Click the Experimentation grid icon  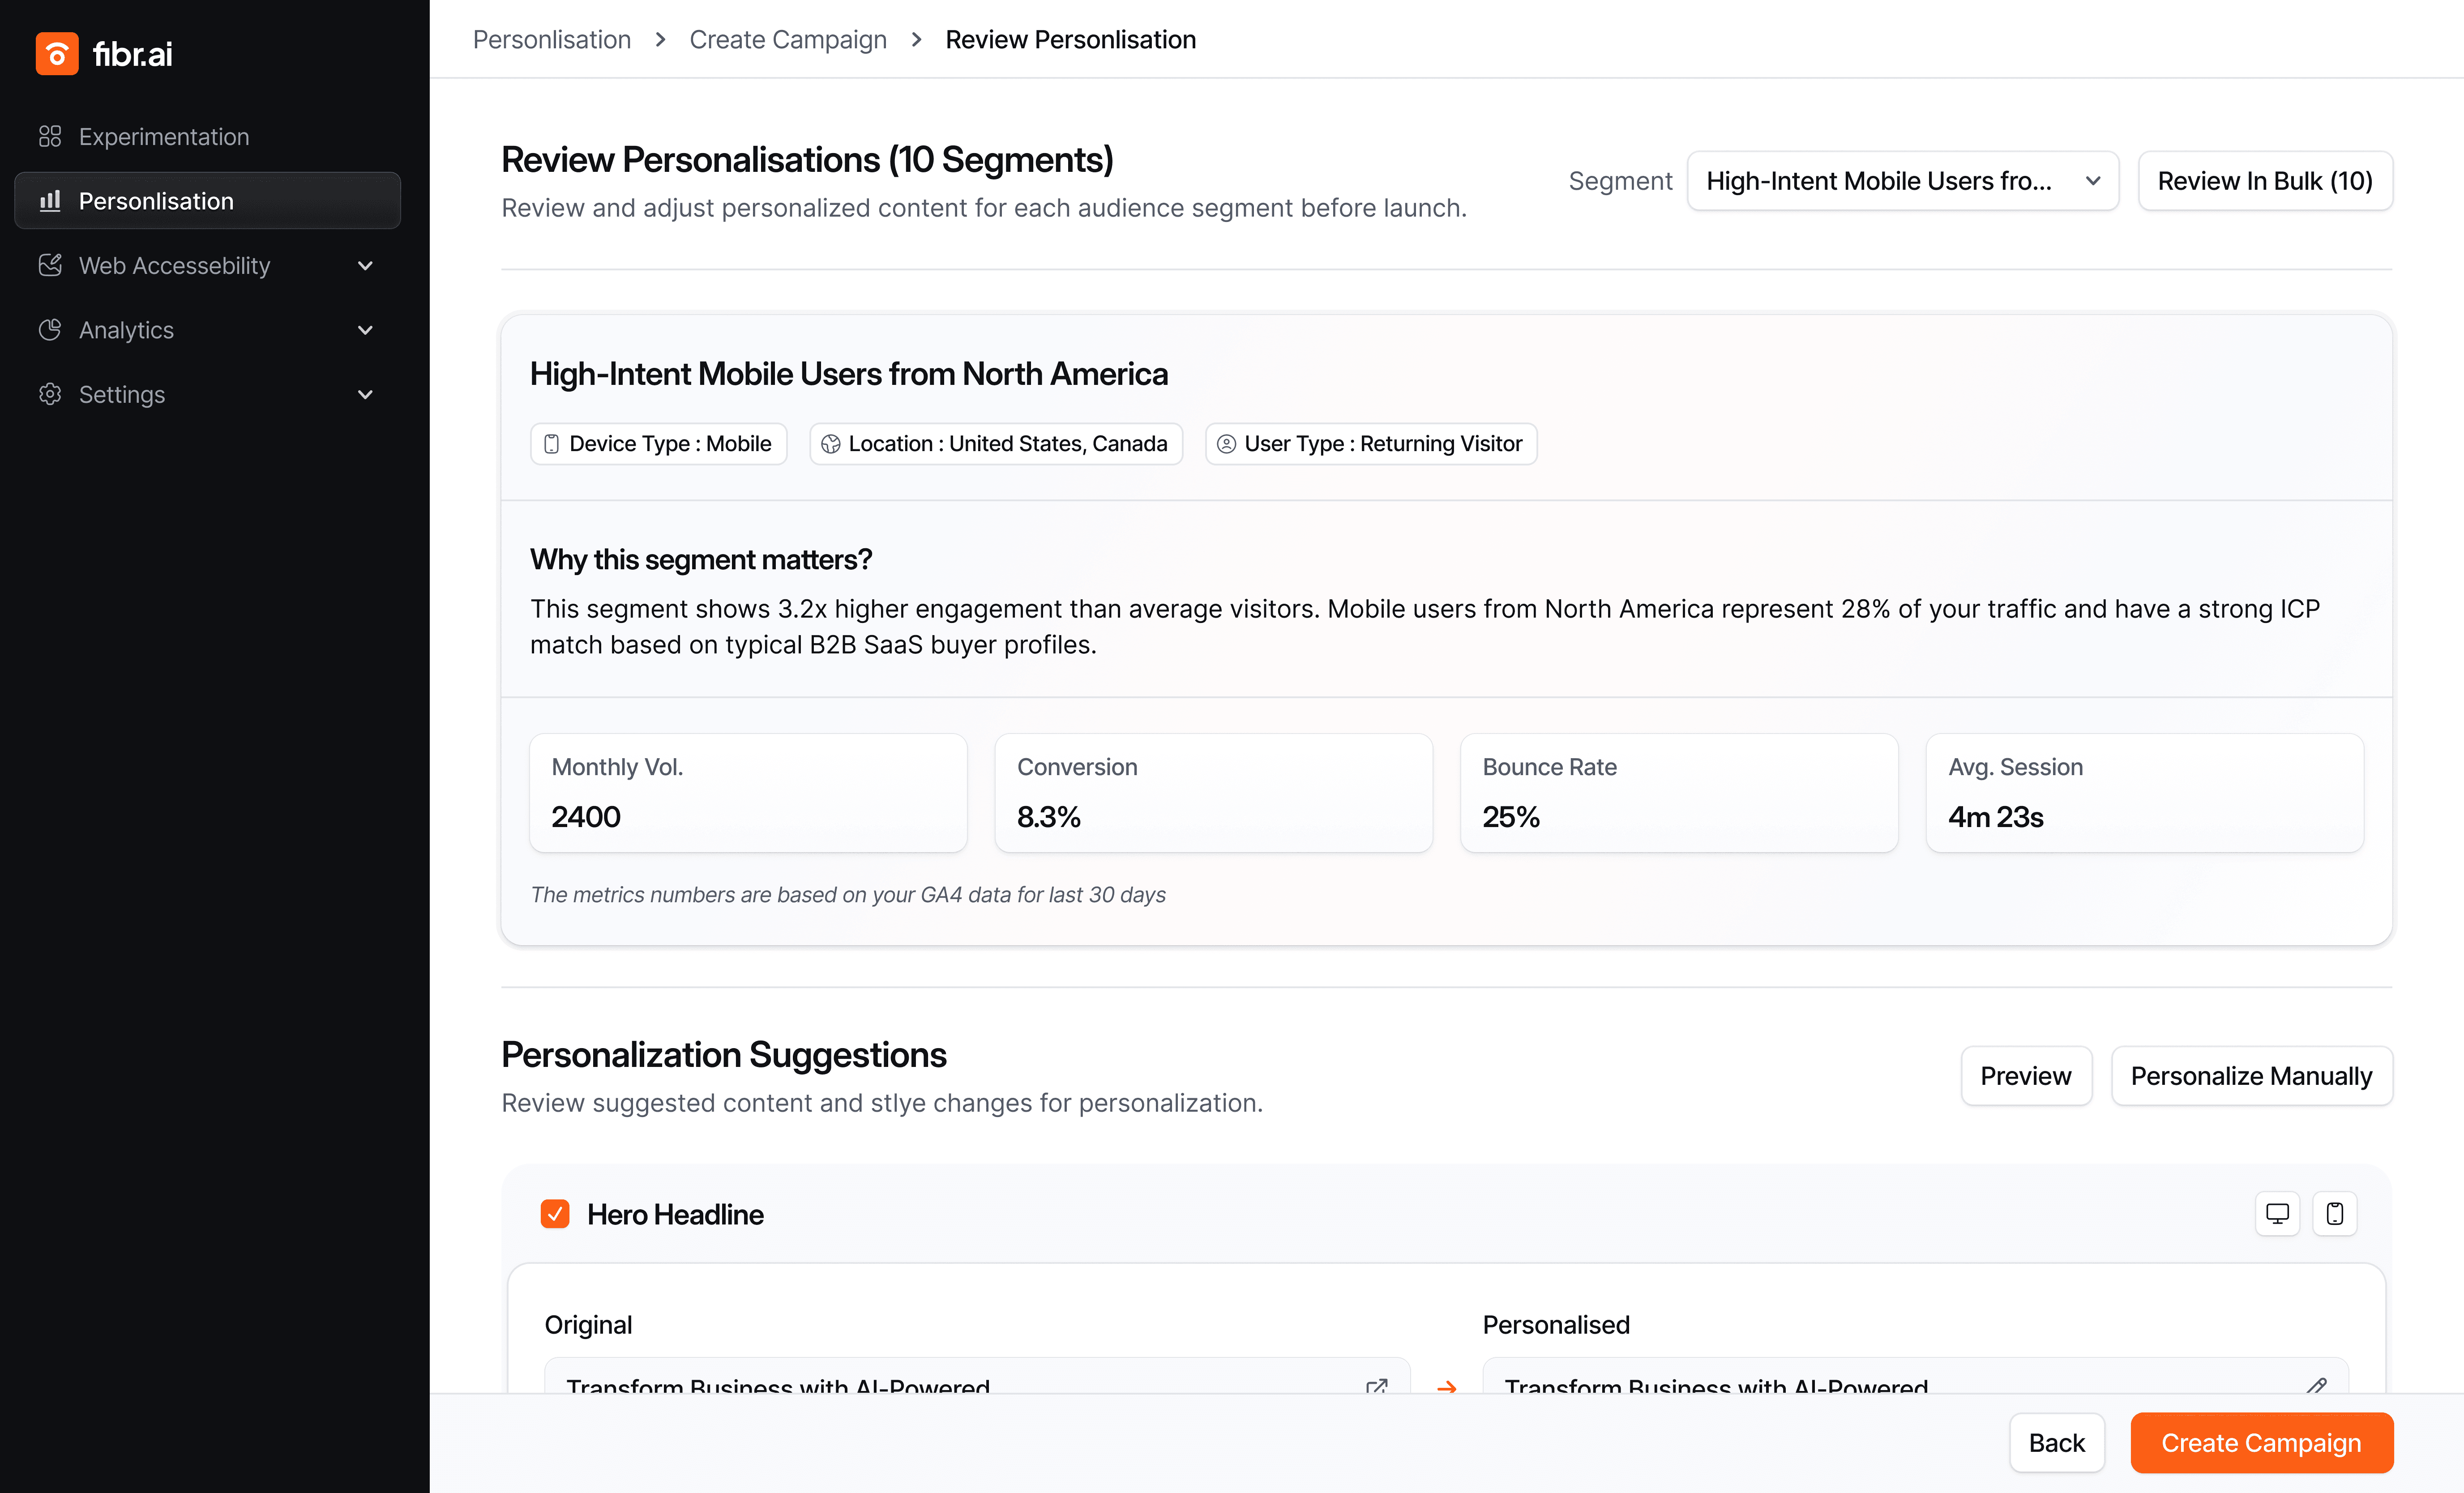(50, 136)
